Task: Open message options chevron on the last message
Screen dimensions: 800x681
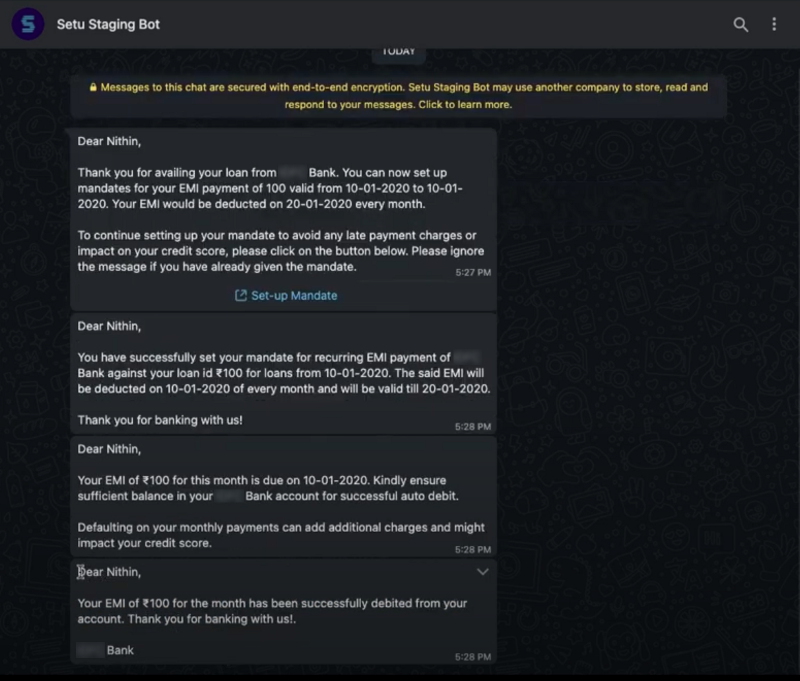Action: [x=483, y=572]
